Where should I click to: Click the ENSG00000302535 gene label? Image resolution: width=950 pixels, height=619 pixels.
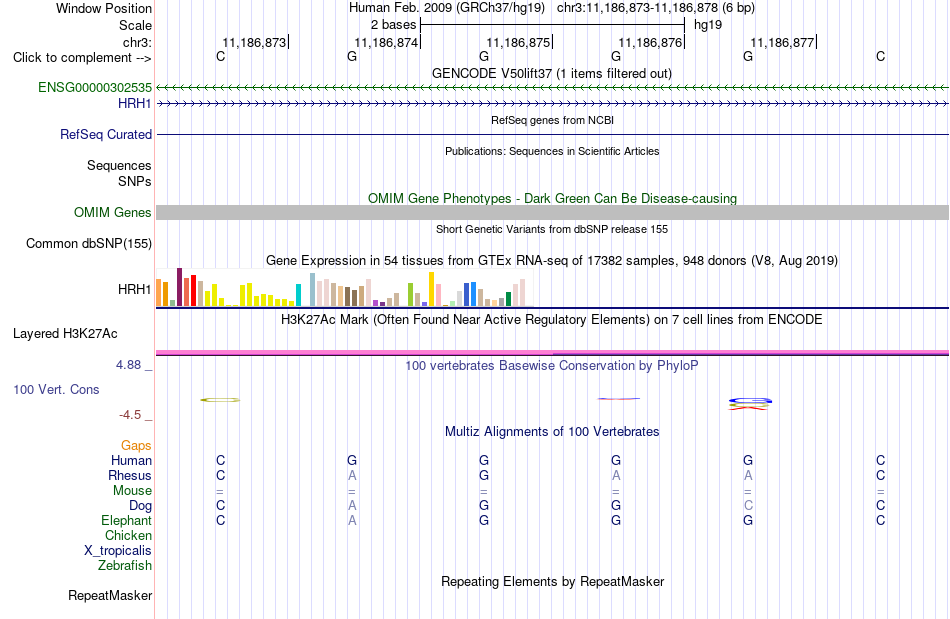95,87
